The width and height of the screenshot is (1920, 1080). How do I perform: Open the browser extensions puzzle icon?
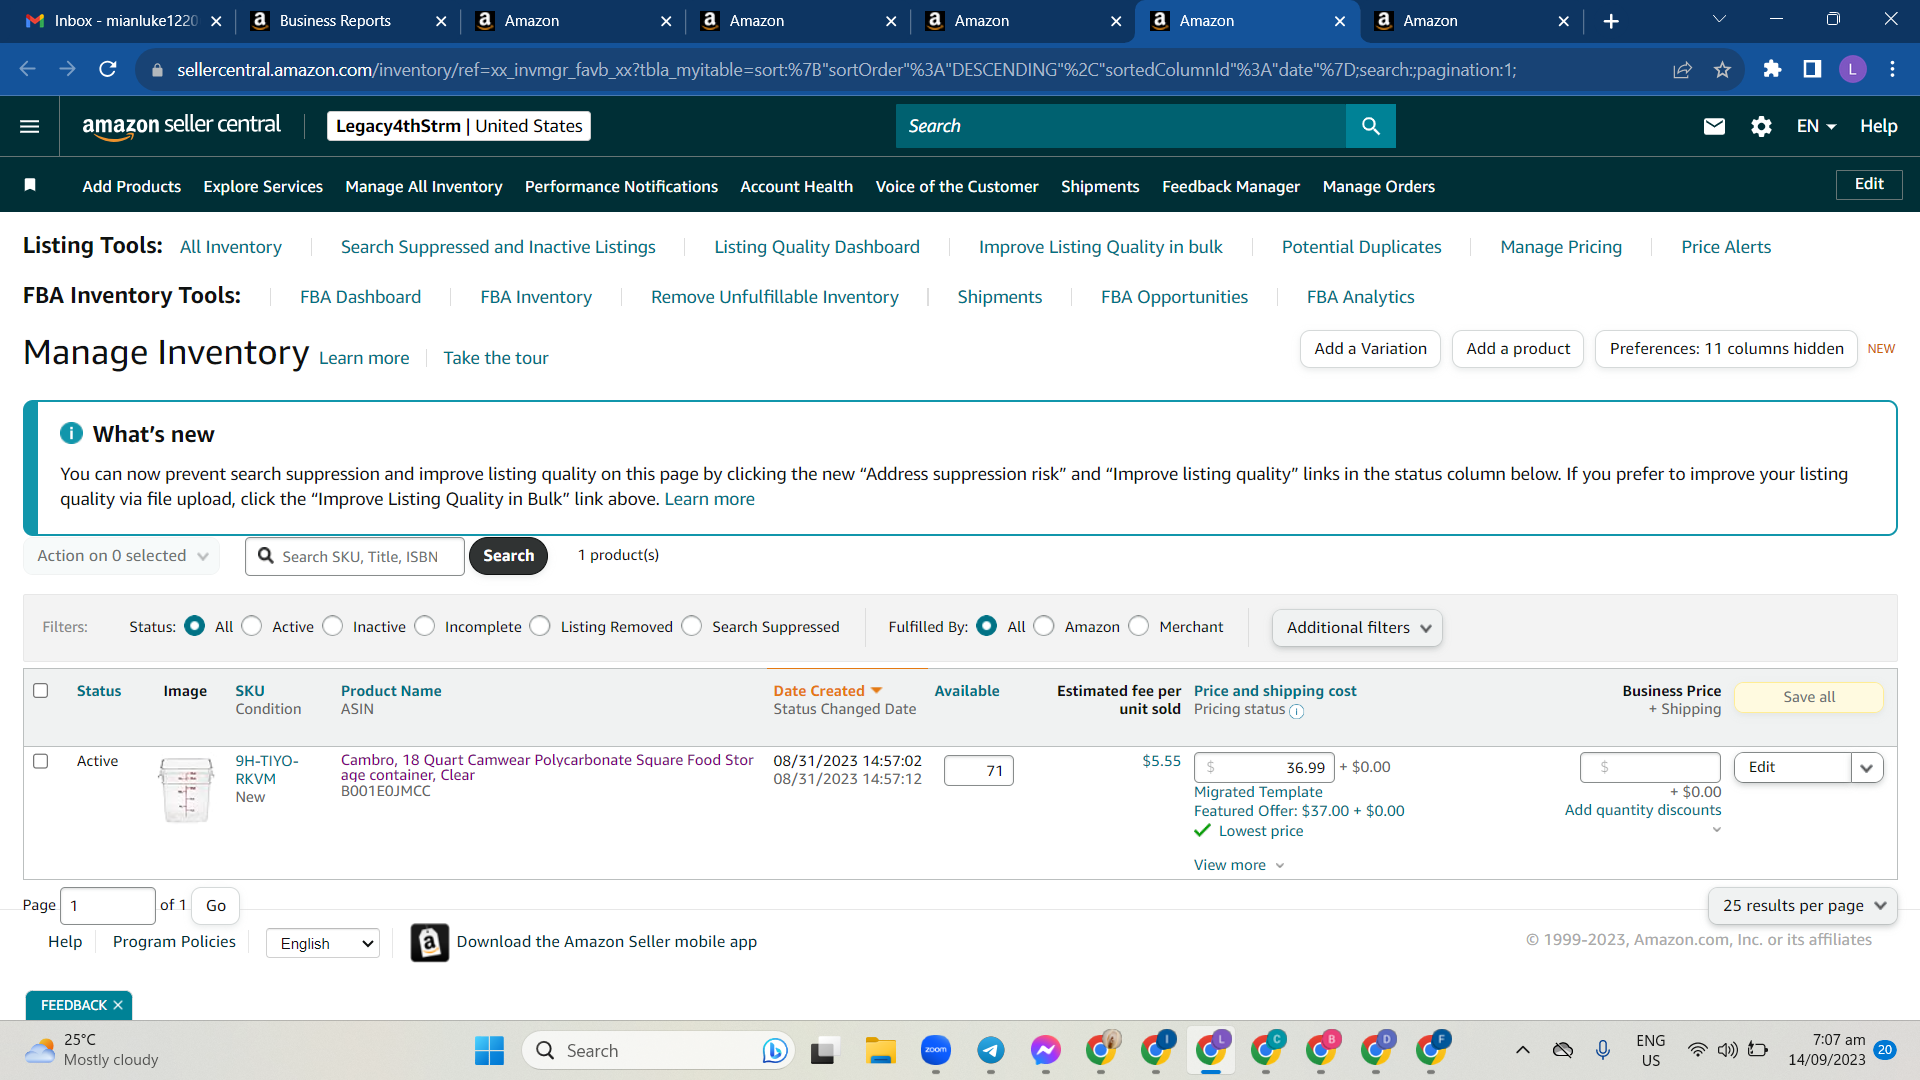click(1772, 69)
